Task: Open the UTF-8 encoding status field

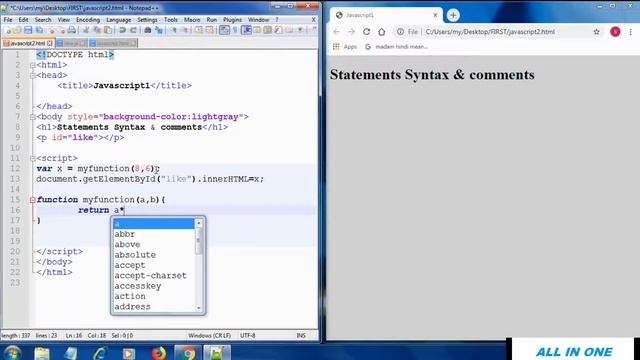Action: tap(248, 336)
